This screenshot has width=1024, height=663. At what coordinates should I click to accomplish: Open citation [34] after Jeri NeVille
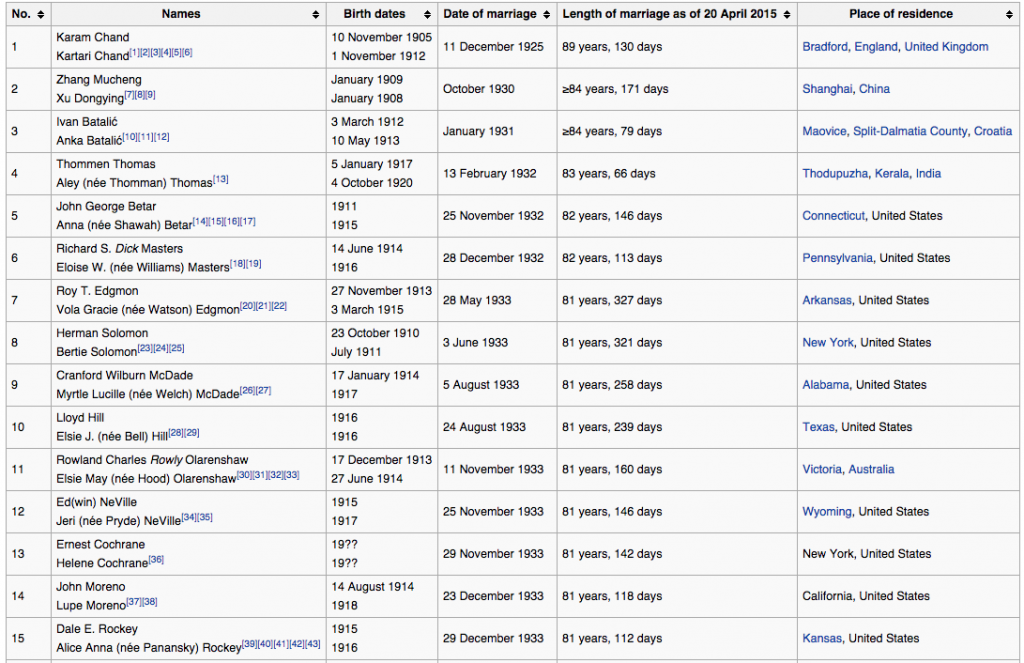pos(189,517)
